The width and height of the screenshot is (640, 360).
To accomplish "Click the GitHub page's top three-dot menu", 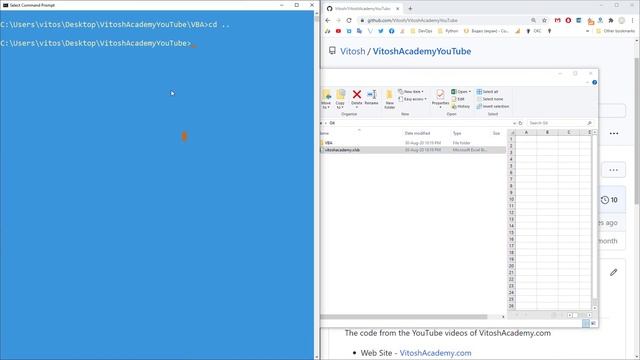I will point(614,133).
